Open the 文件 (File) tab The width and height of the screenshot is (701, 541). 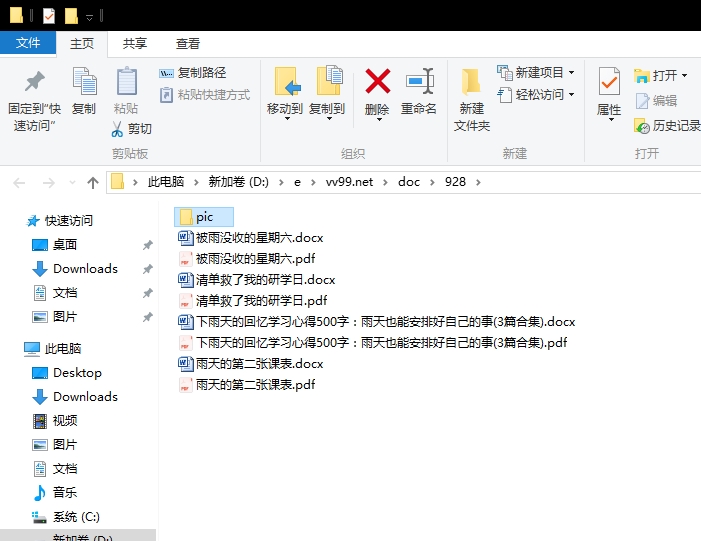pyautogui.click(x=28, y=43)
